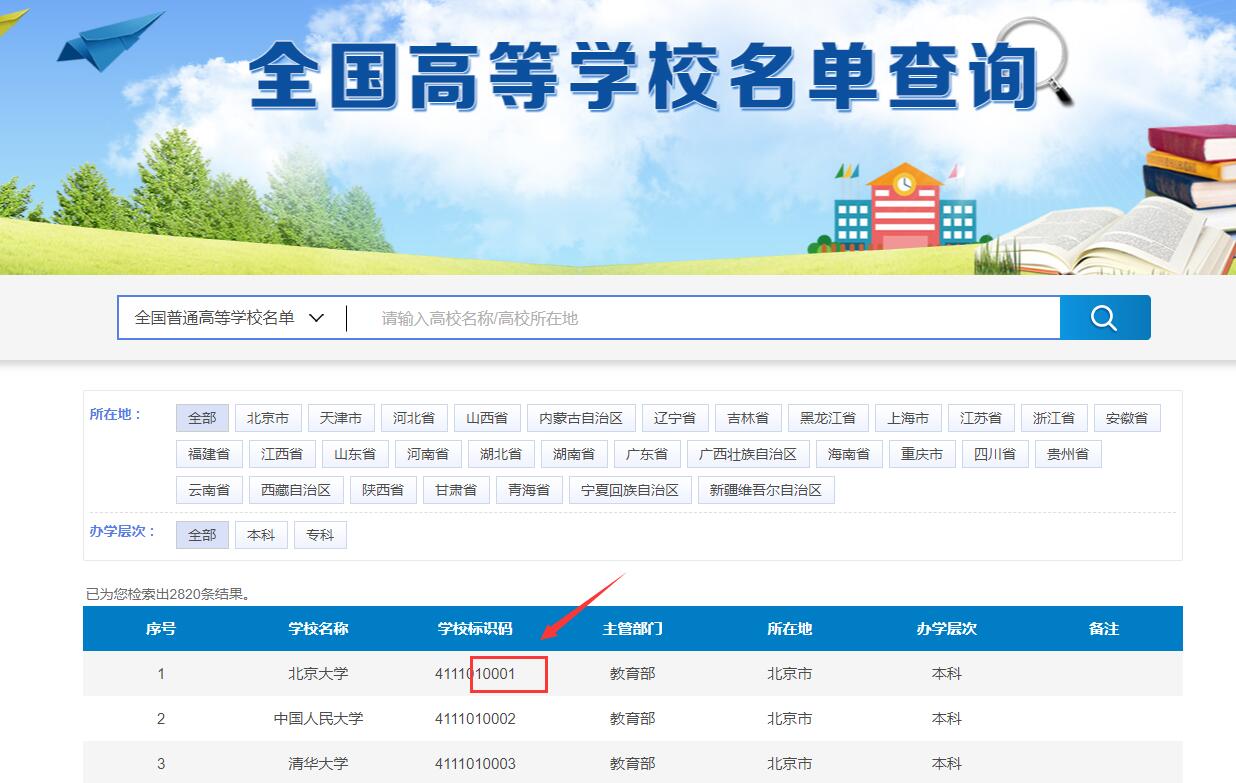The height and width of the screenshot is (783, 1236).
Task: Filter by 云南省
Action: pos(209,490)
